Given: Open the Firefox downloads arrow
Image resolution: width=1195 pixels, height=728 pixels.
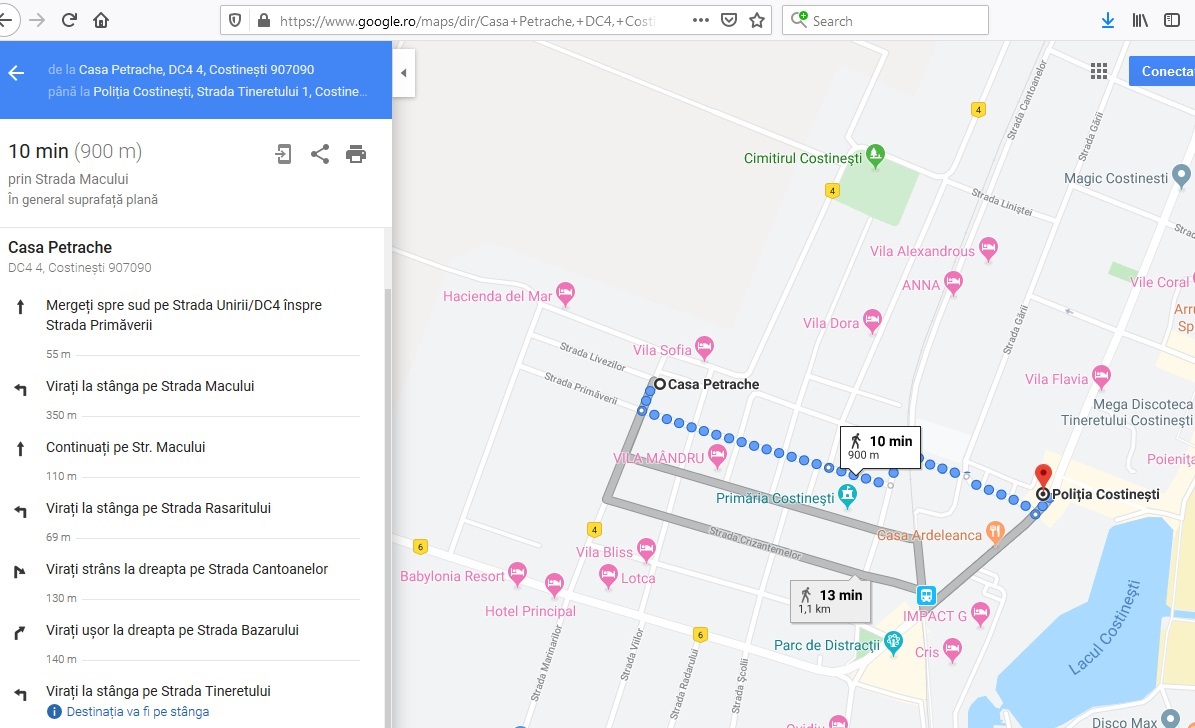Looking at the screenshot, I should click(x=1108, y=20).
